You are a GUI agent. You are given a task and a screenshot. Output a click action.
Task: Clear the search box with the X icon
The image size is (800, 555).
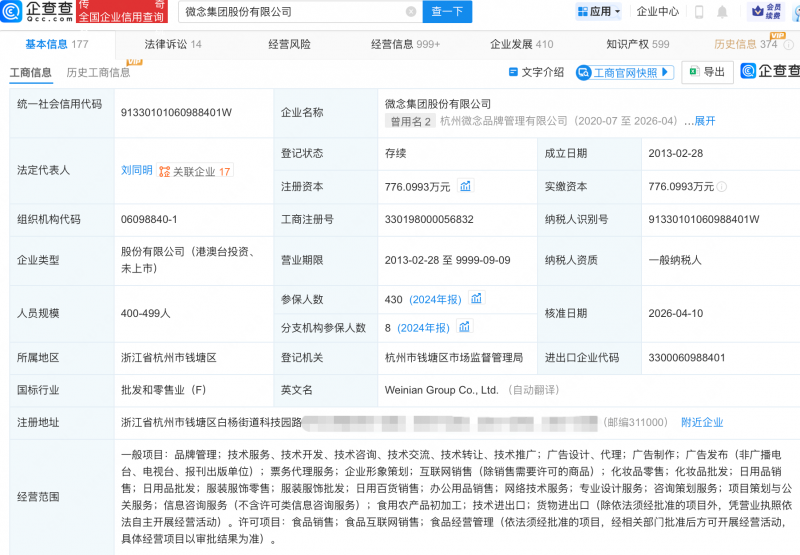[x=410, y=12]
